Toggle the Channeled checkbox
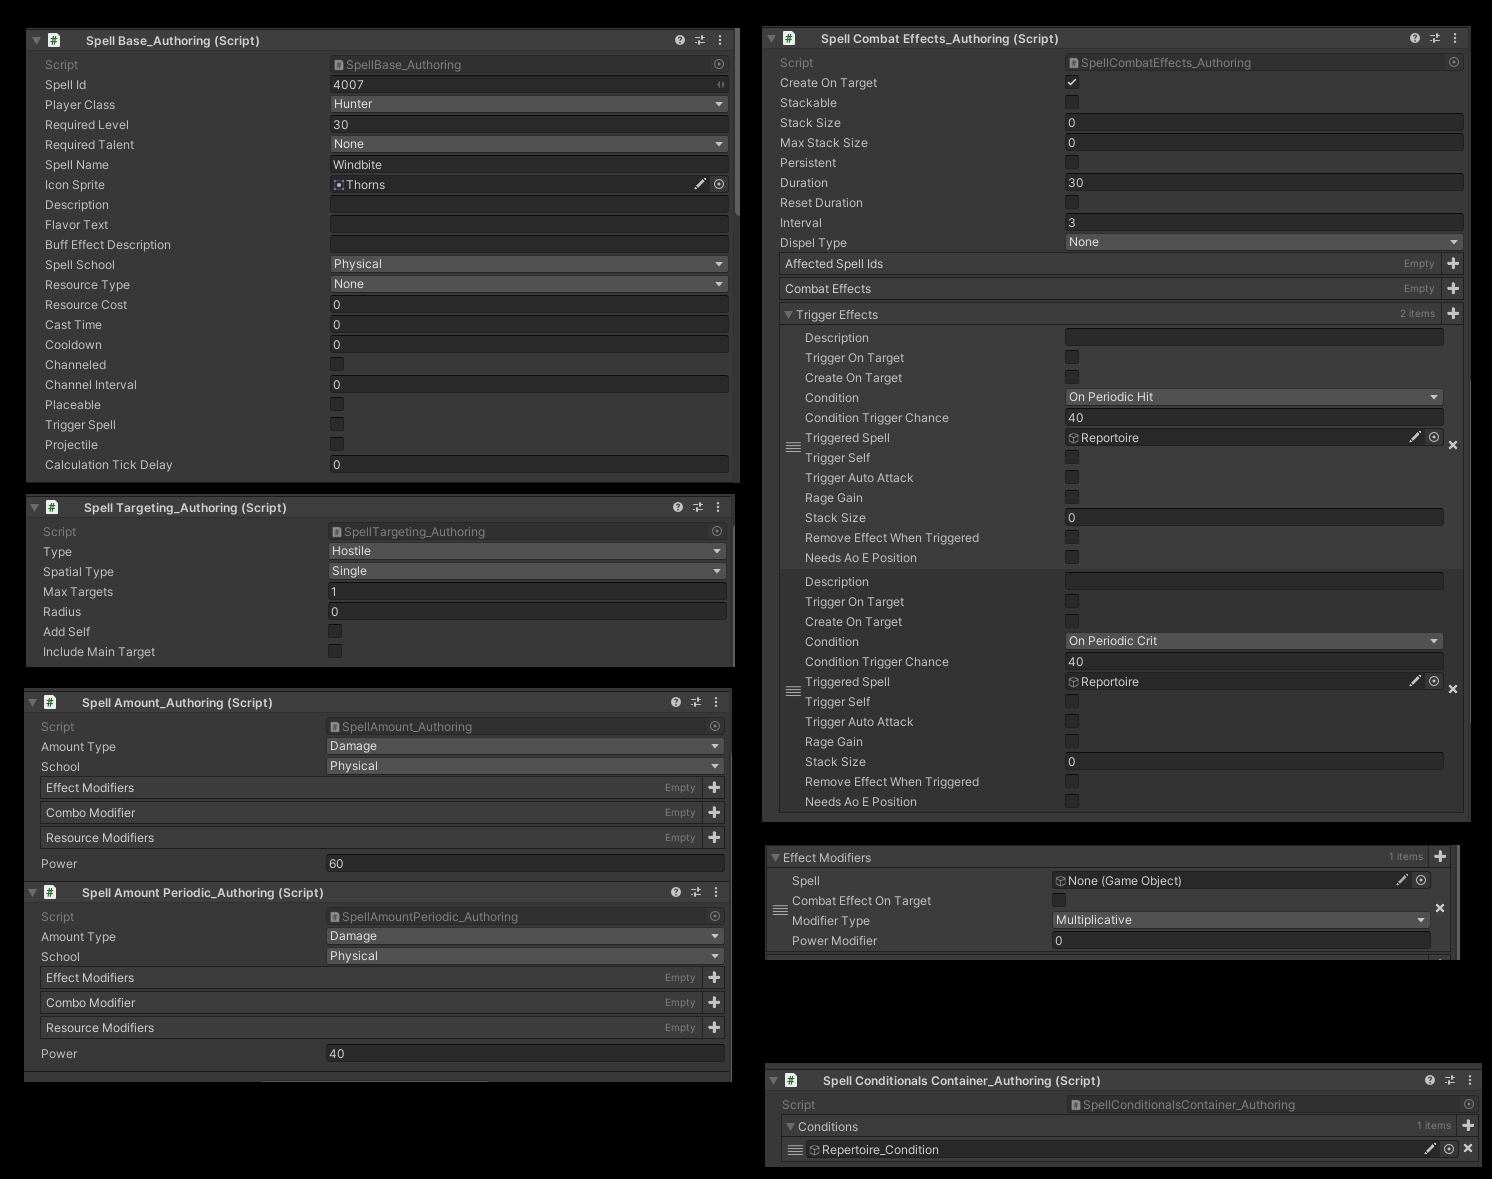 click(337, 365)
